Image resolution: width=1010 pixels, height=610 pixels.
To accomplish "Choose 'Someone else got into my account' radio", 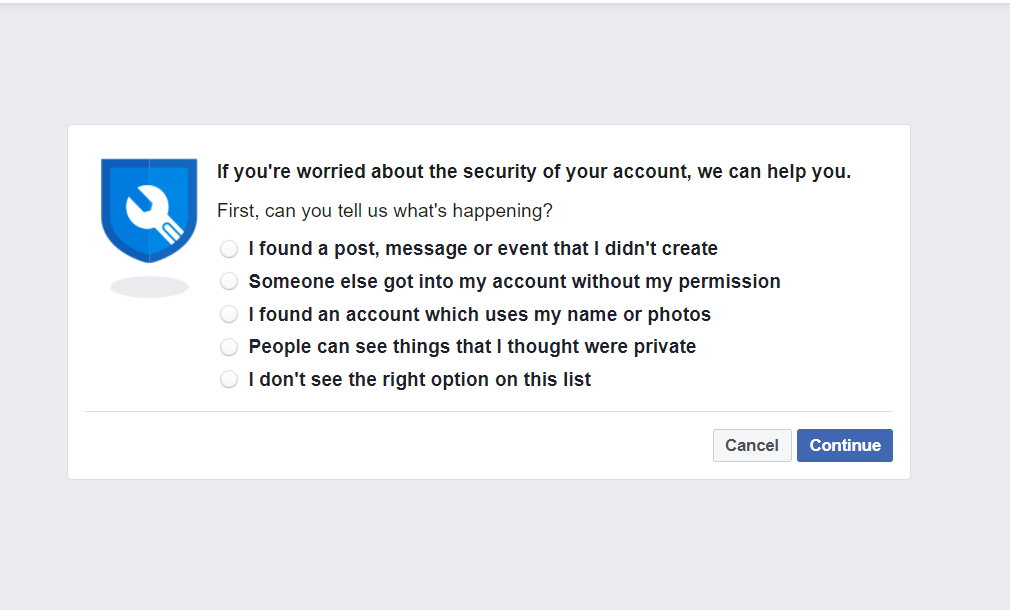I will [x=229, y=281].
